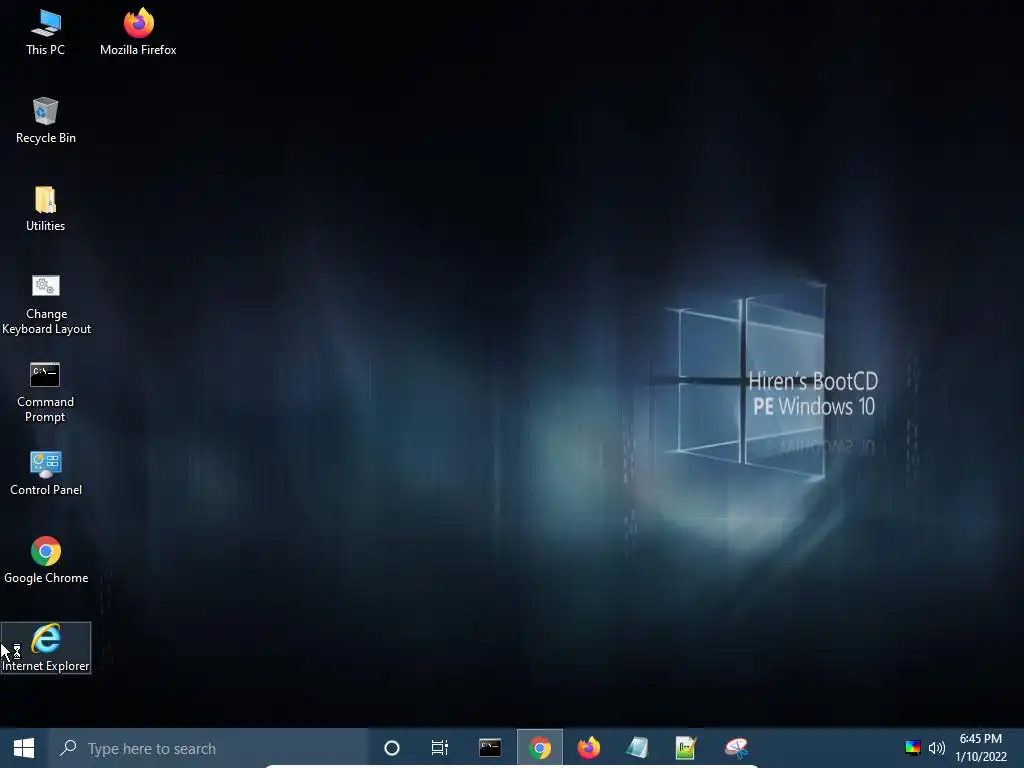This screenshot has width=1024, height=768.
Task: Select the Internet Explorer desktop icon
Action: [x=46, y=648]
